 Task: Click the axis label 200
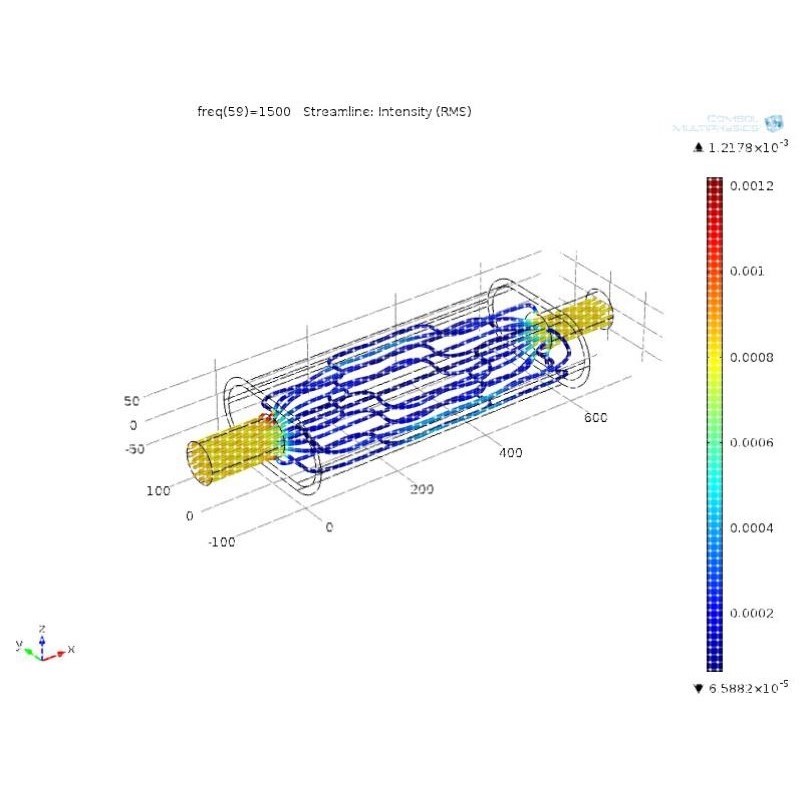coord(422,490)
